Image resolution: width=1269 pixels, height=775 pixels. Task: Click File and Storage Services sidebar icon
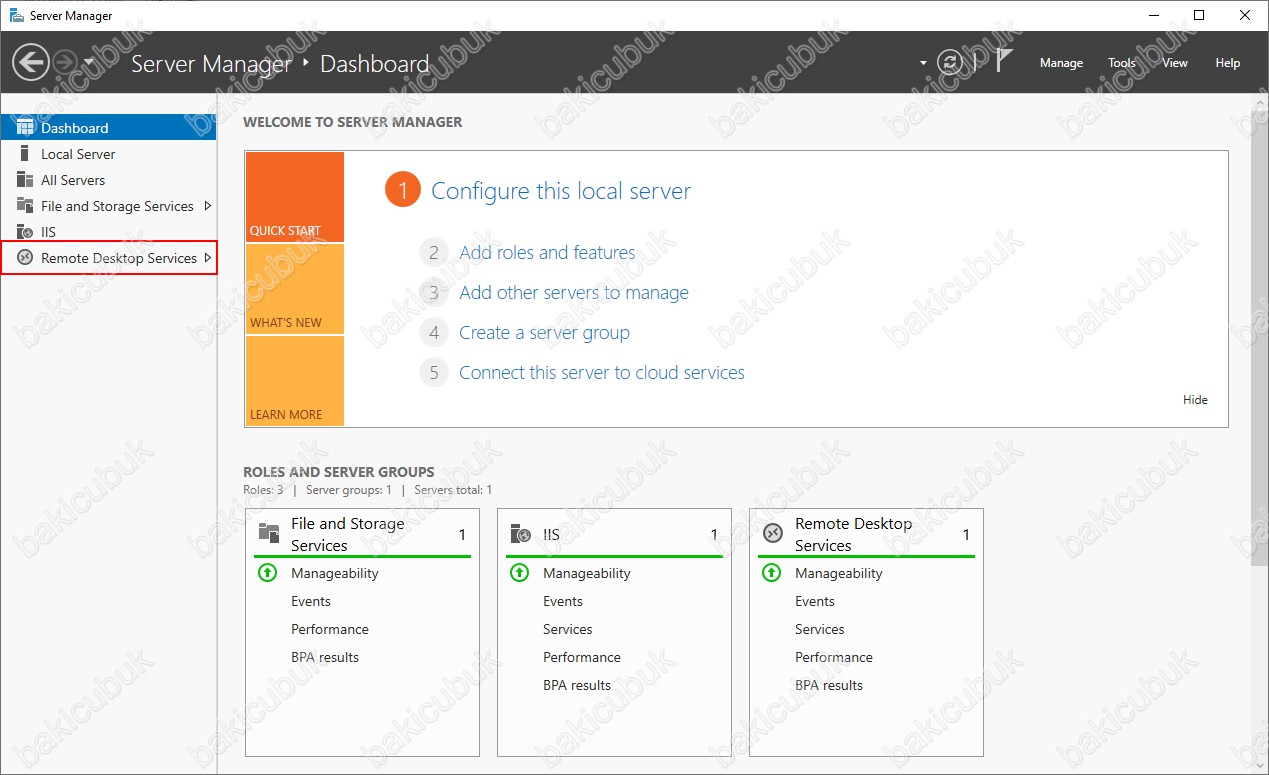click(x=25, y=205)
